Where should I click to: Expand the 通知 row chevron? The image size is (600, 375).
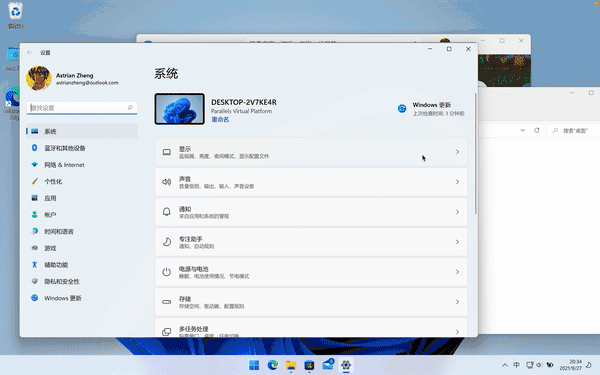pos(457,212)
